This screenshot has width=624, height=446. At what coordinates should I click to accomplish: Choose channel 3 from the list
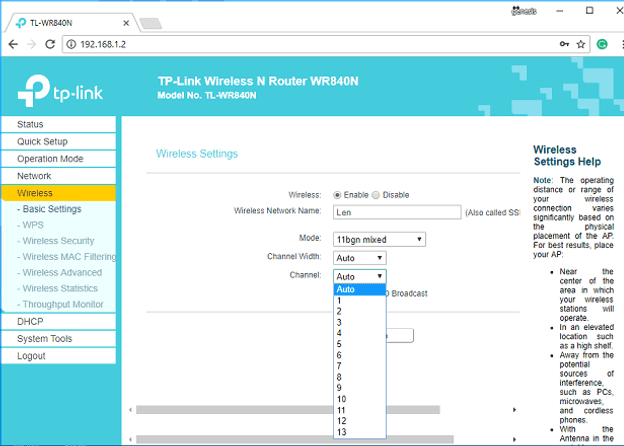click(360, 322)
